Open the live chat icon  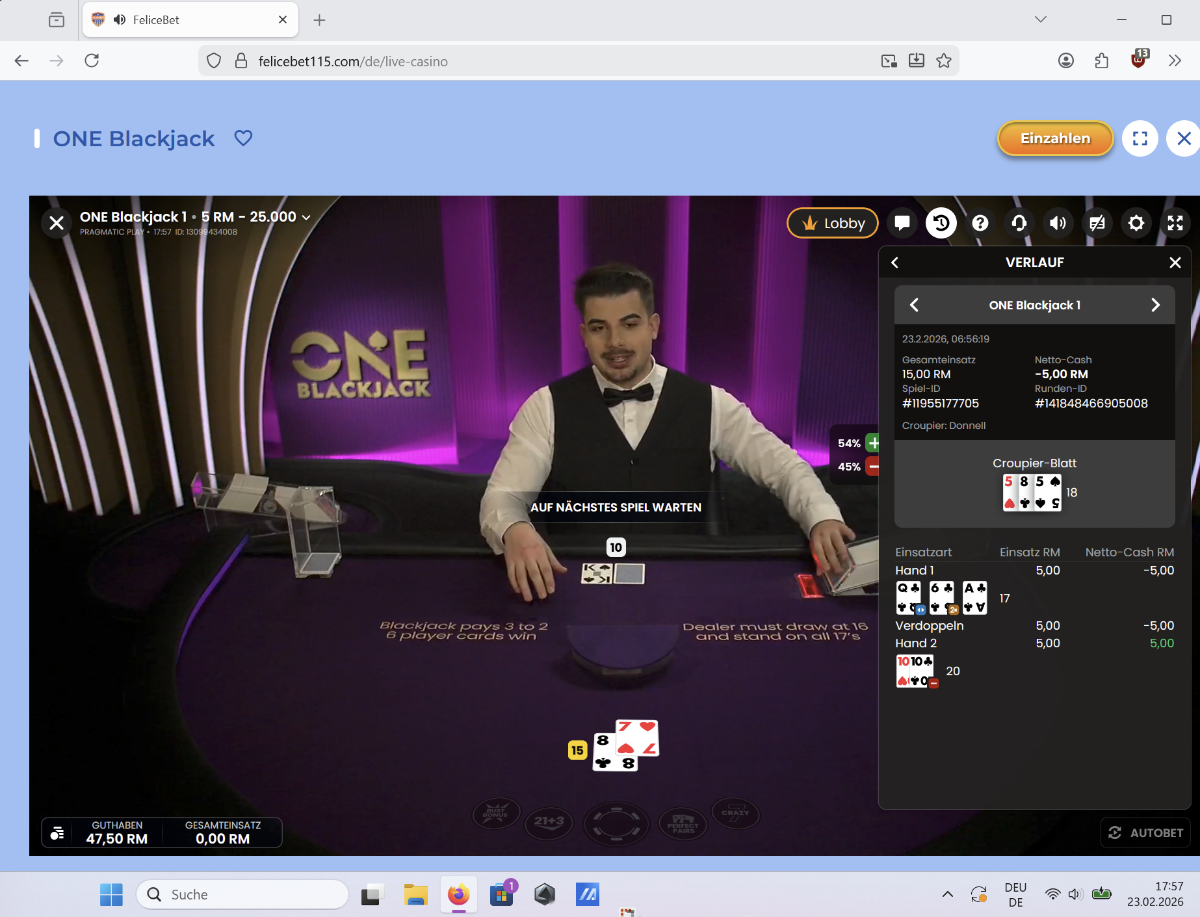[902, 223]
